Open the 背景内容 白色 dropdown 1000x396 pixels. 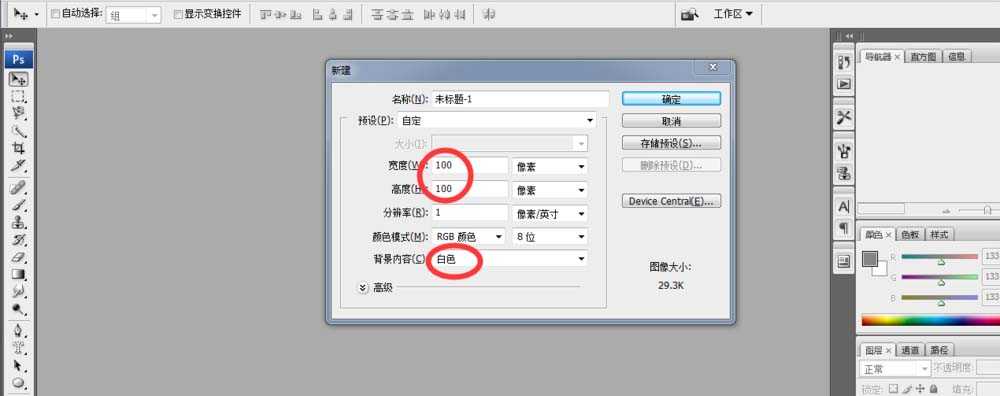pos(510,259)
